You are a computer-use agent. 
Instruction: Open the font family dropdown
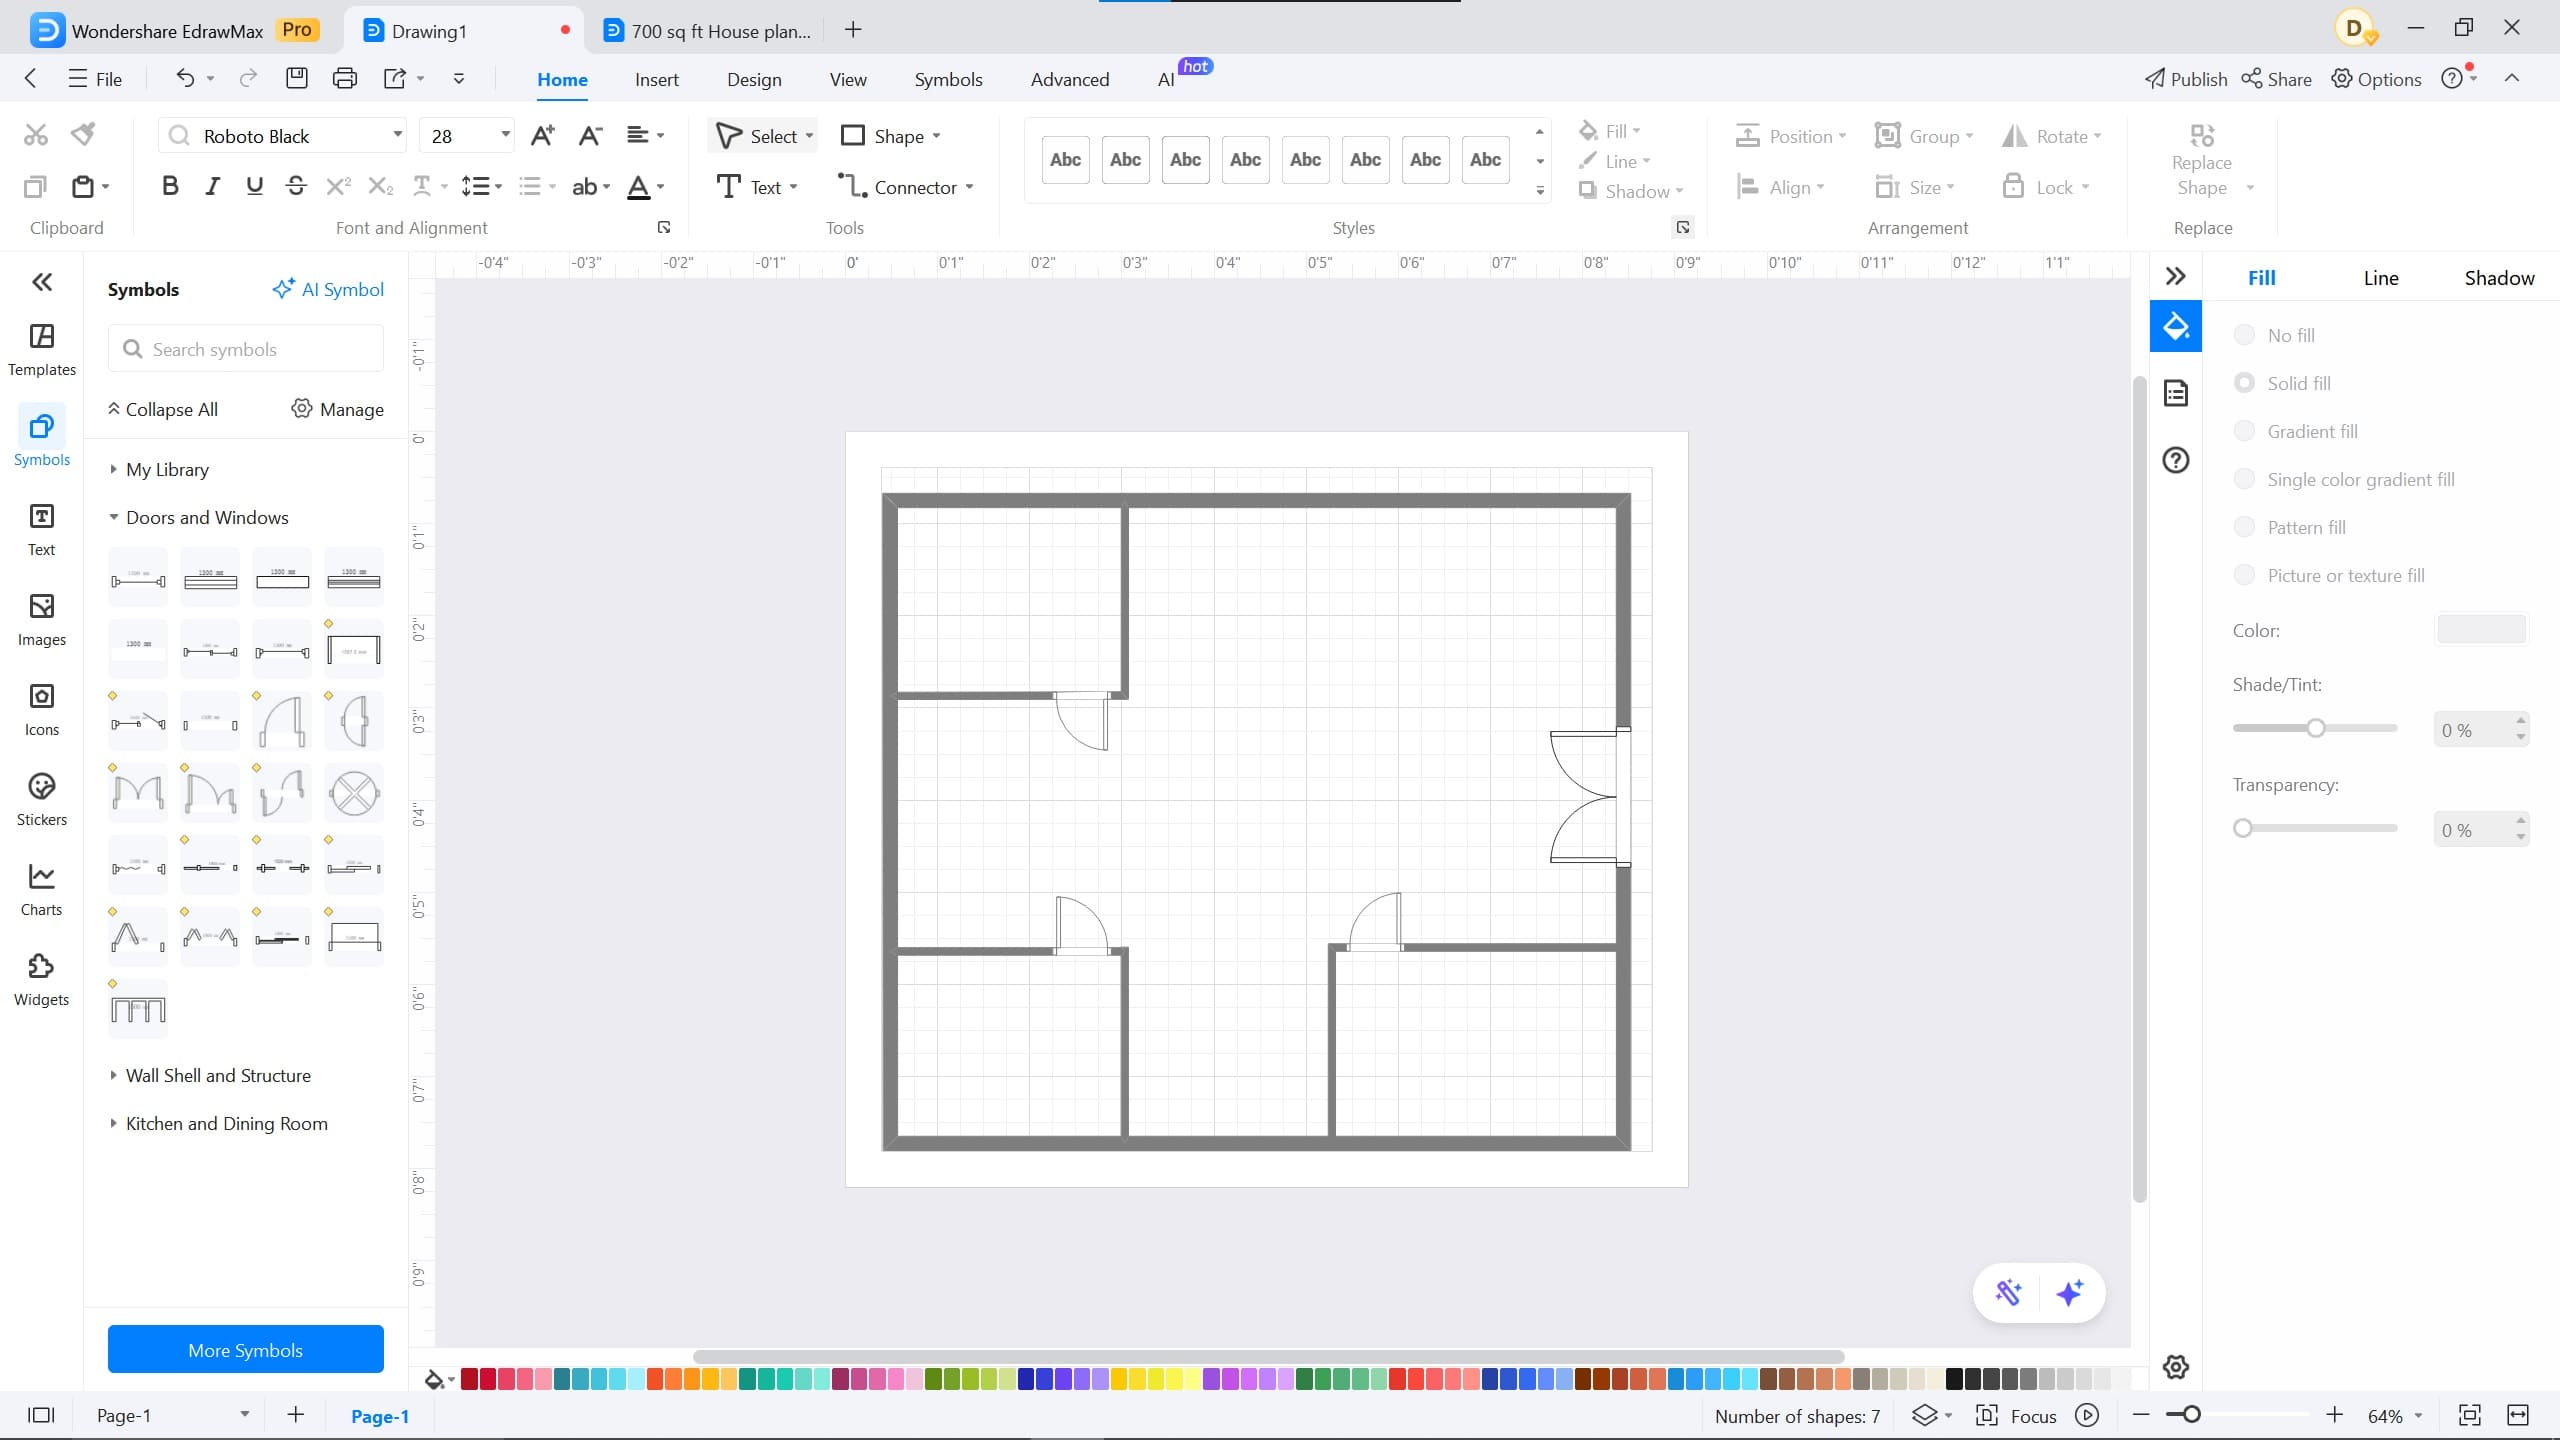(x=397, y=135)
